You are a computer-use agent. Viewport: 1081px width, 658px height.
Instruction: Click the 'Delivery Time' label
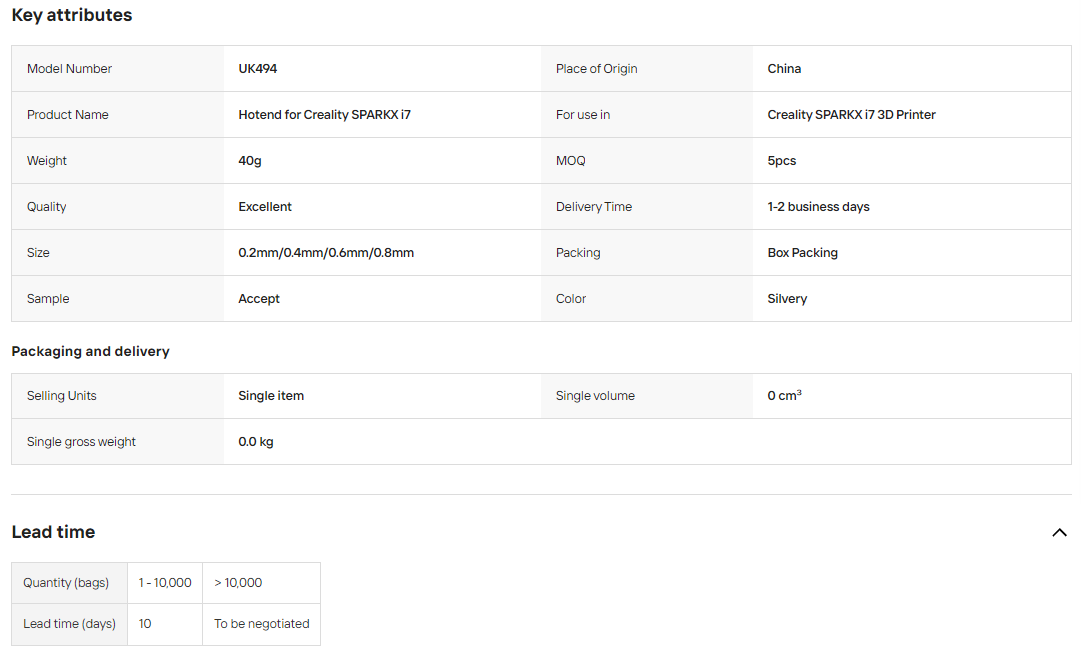tap(594, 206)
